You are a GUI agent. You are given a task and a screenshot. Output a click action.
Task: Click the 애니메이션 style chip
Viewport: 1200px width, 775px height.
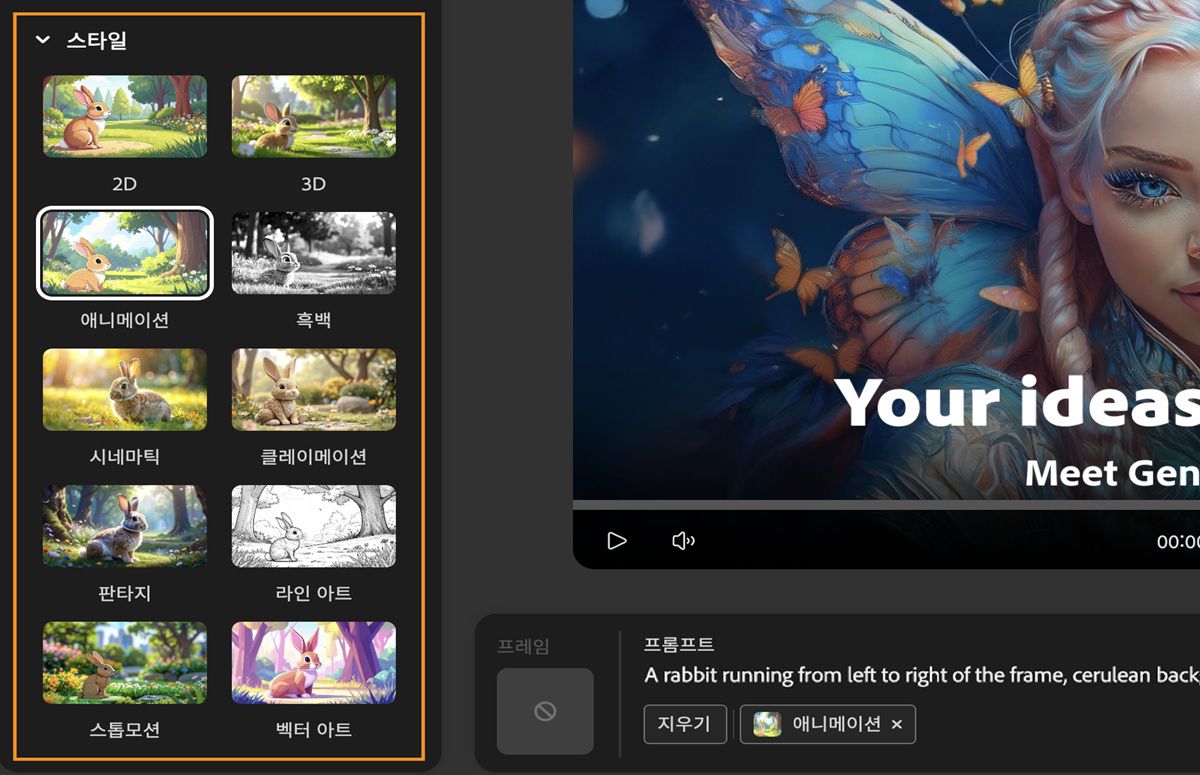(x=827, y=724)
